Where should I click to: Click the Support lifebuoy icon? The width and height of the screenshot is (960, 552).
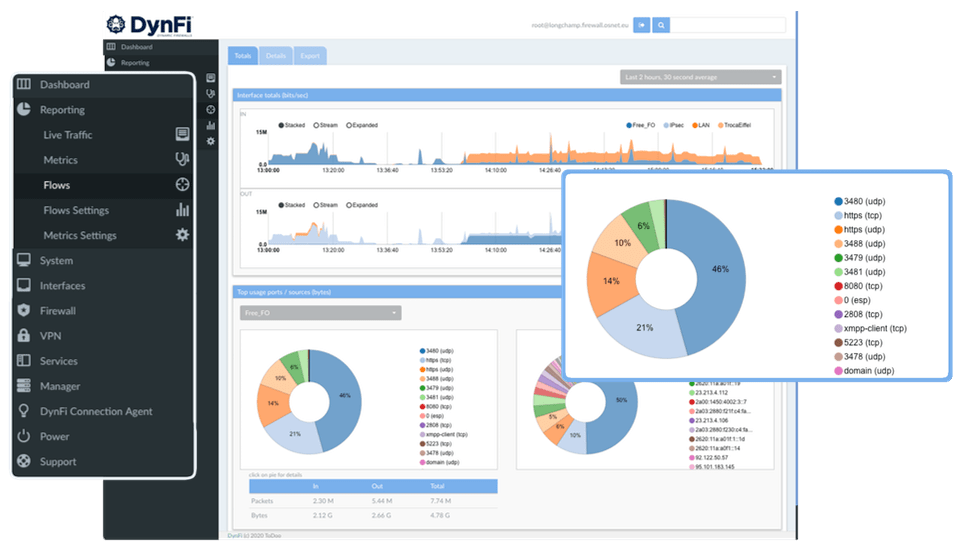click(24, 461)
